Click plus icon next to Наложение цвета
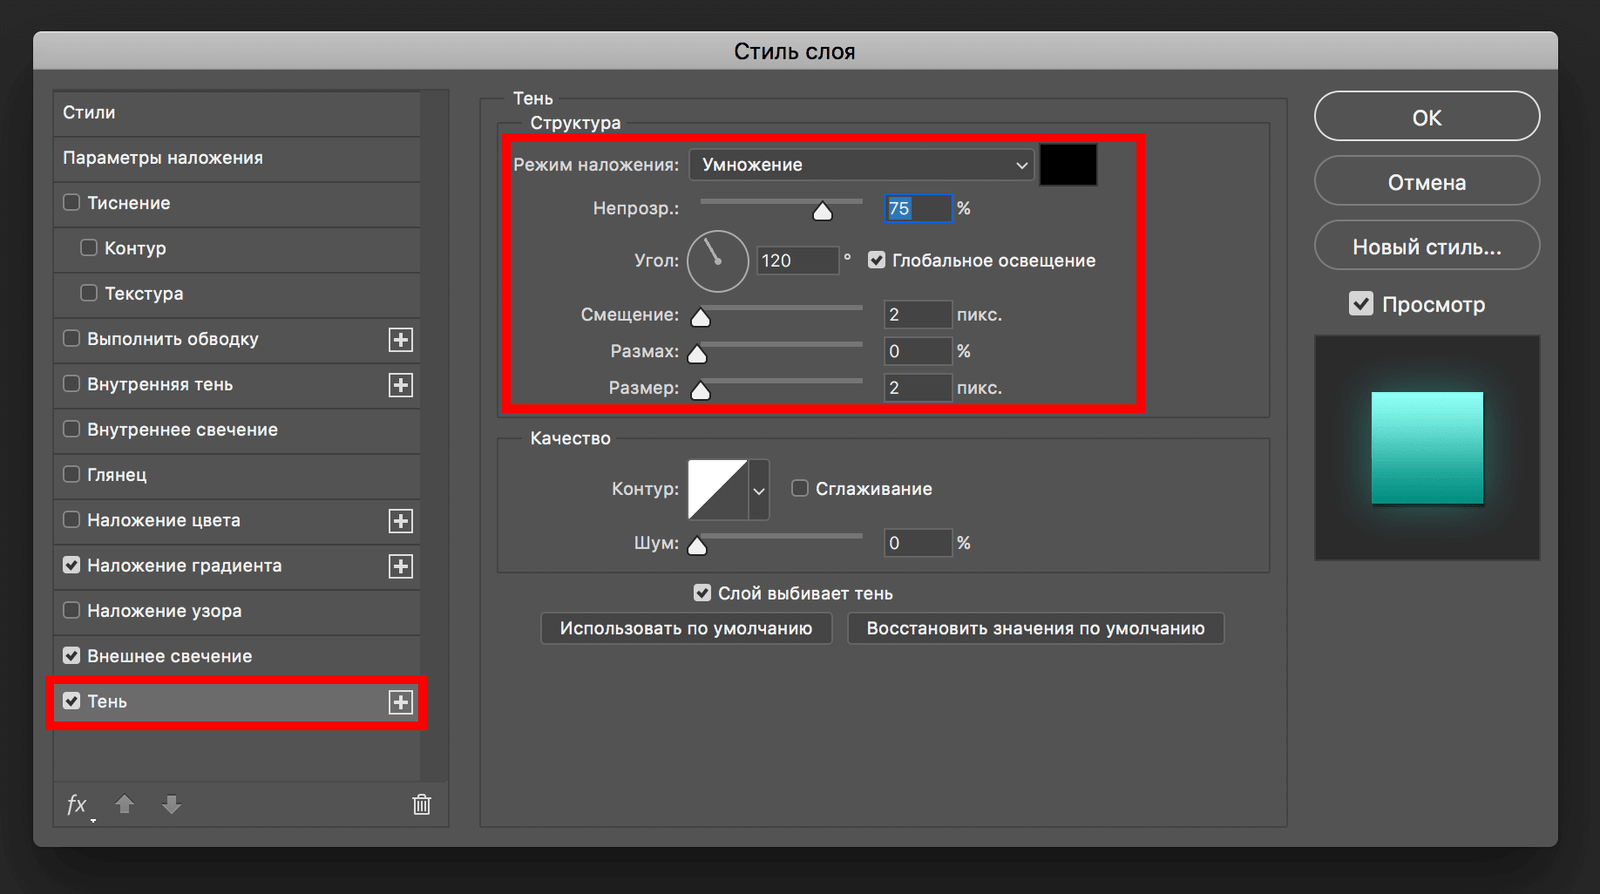Image resolution: width=1600 pixels, height=894 pixels. (x=401, y=521)
